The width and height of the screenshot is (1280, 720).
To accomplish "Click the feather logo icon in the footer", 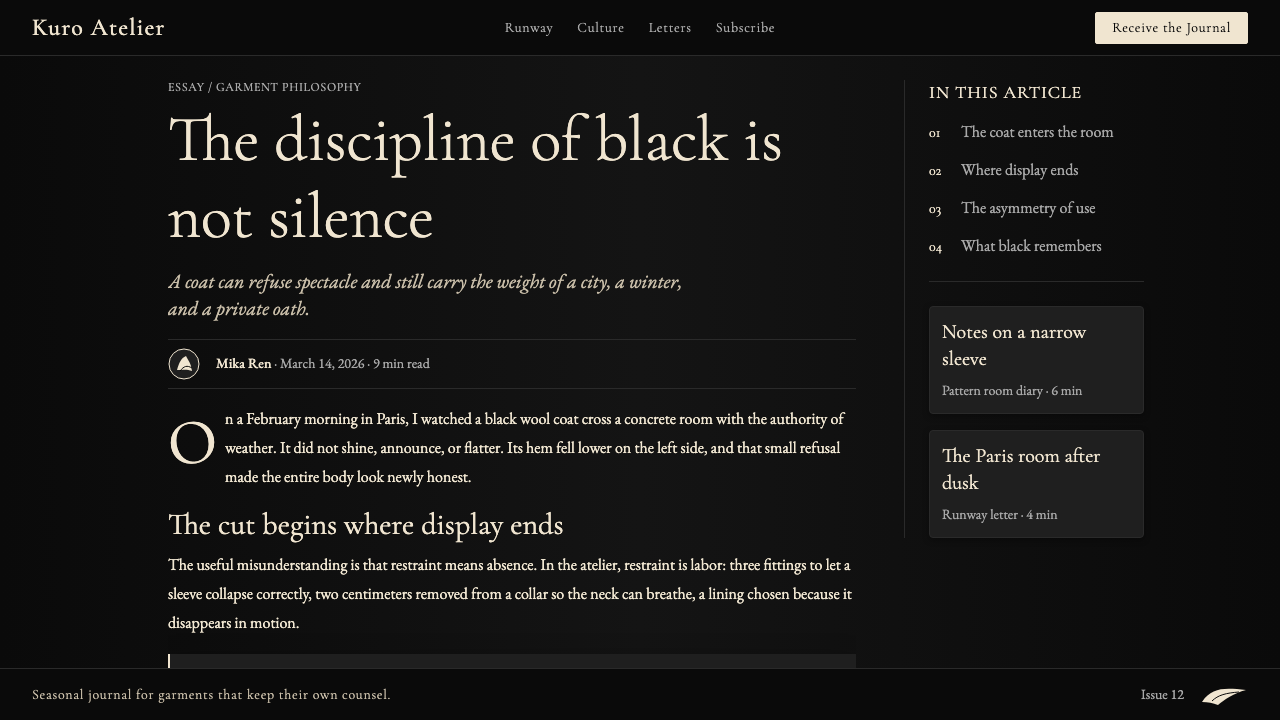I will coord(1223,695).
